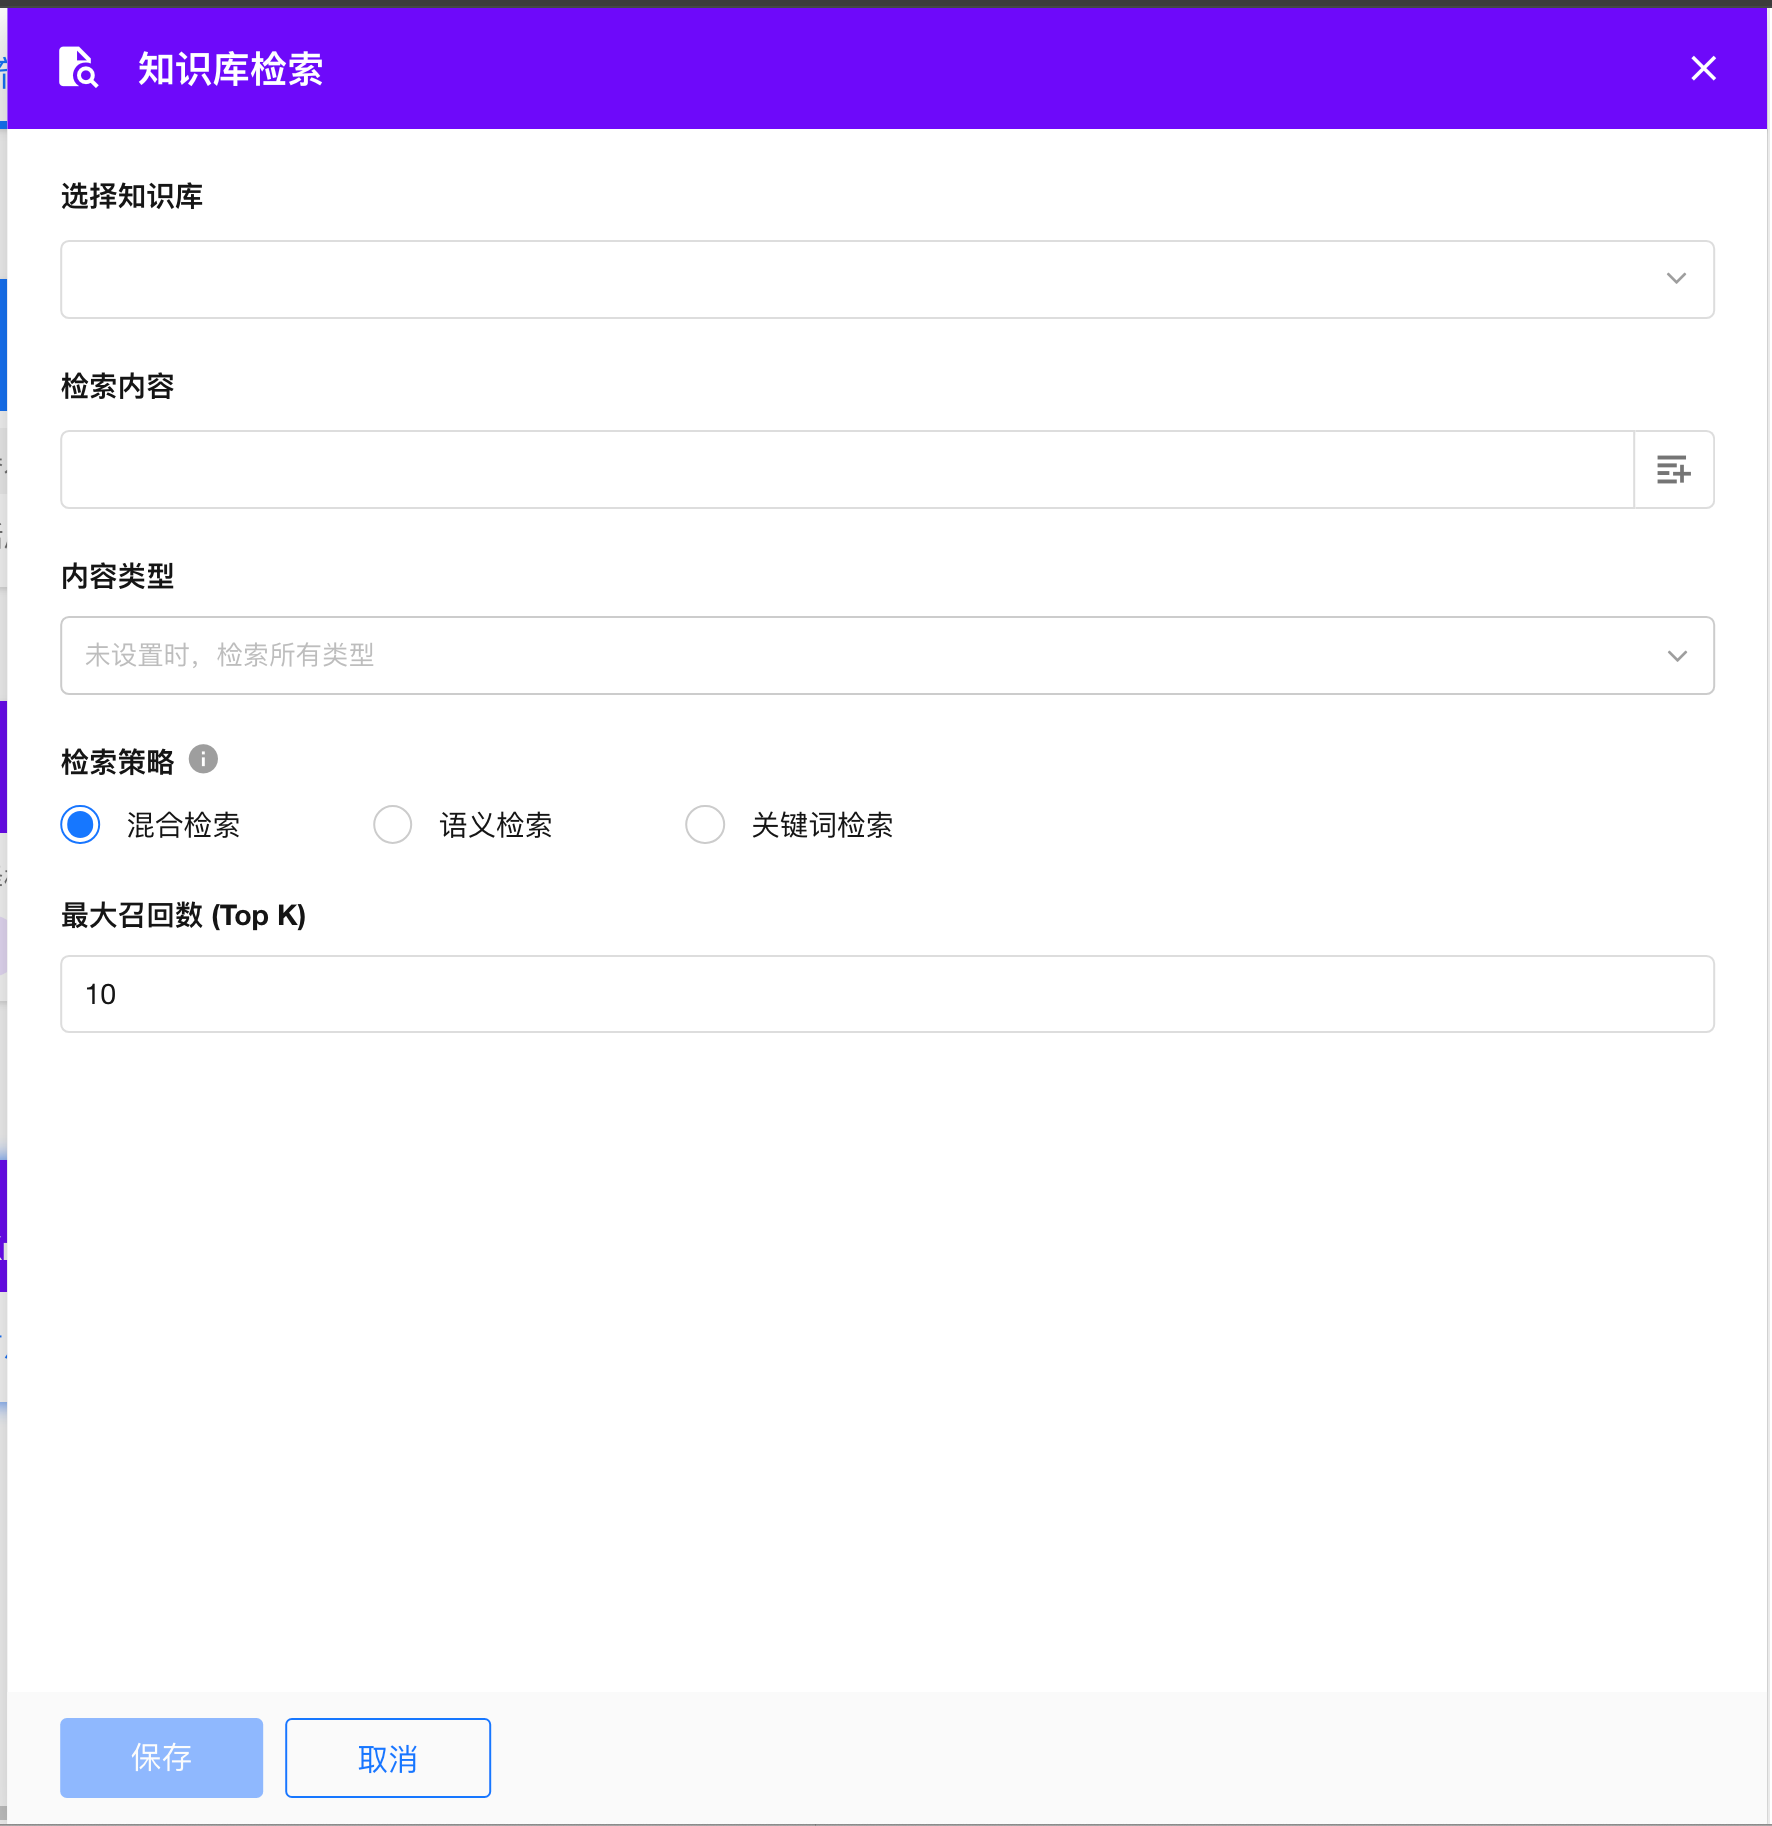Click the 选择知识库 field label
The width and height of the screenshot is (1772, 1826).
[131, 196]
